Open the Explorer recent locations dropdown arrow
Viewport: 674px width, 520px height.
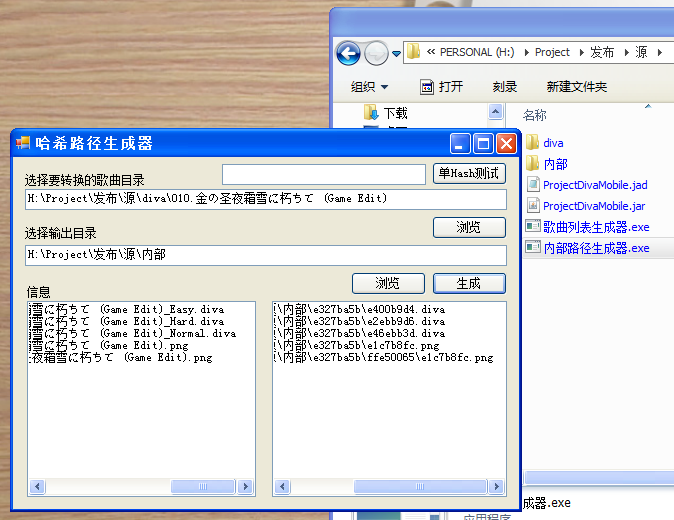[396, 54]
